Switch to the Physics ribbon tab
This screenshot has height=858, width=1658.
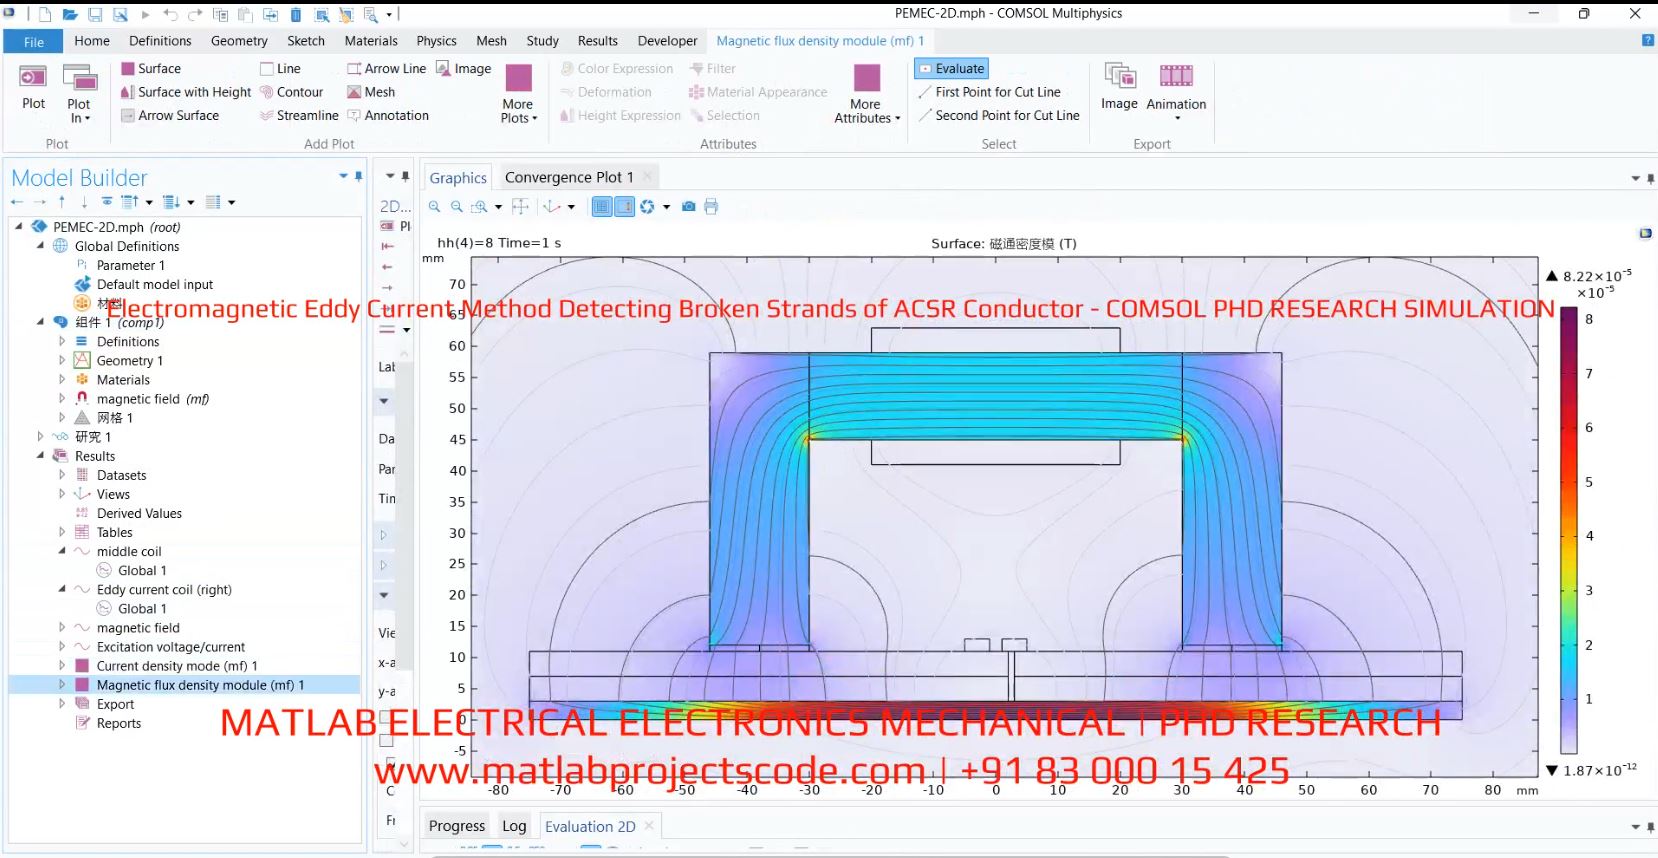[436, 41]
